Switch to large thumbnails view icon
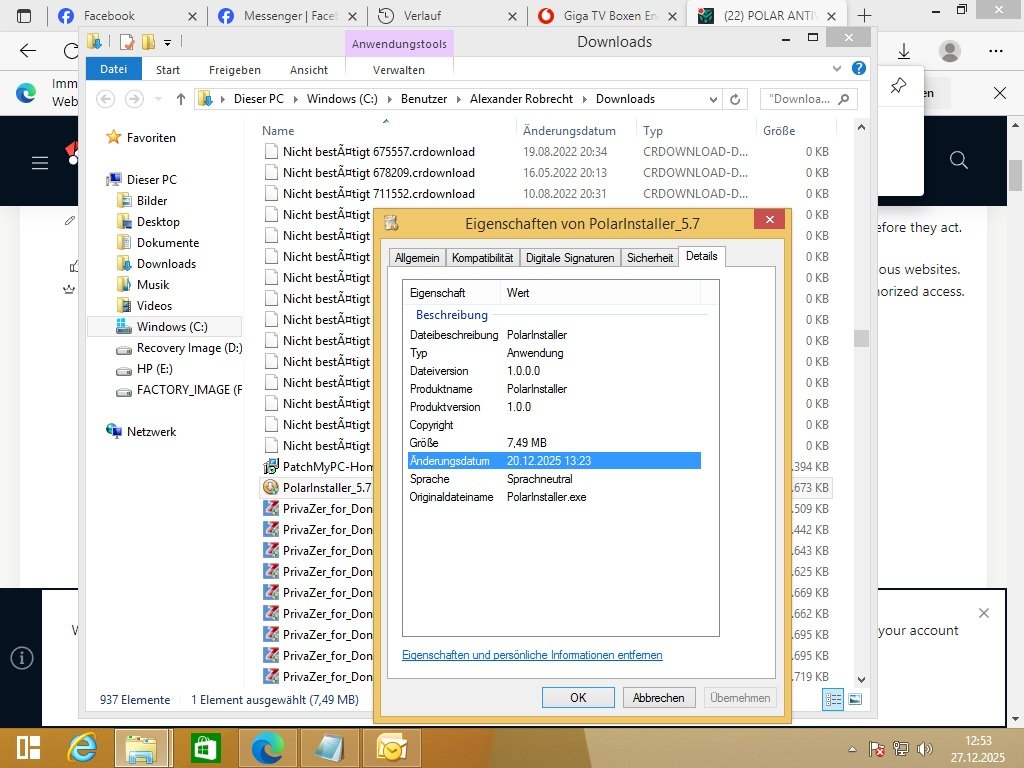This screenshot has height=768, width=1024. point(855,699)
